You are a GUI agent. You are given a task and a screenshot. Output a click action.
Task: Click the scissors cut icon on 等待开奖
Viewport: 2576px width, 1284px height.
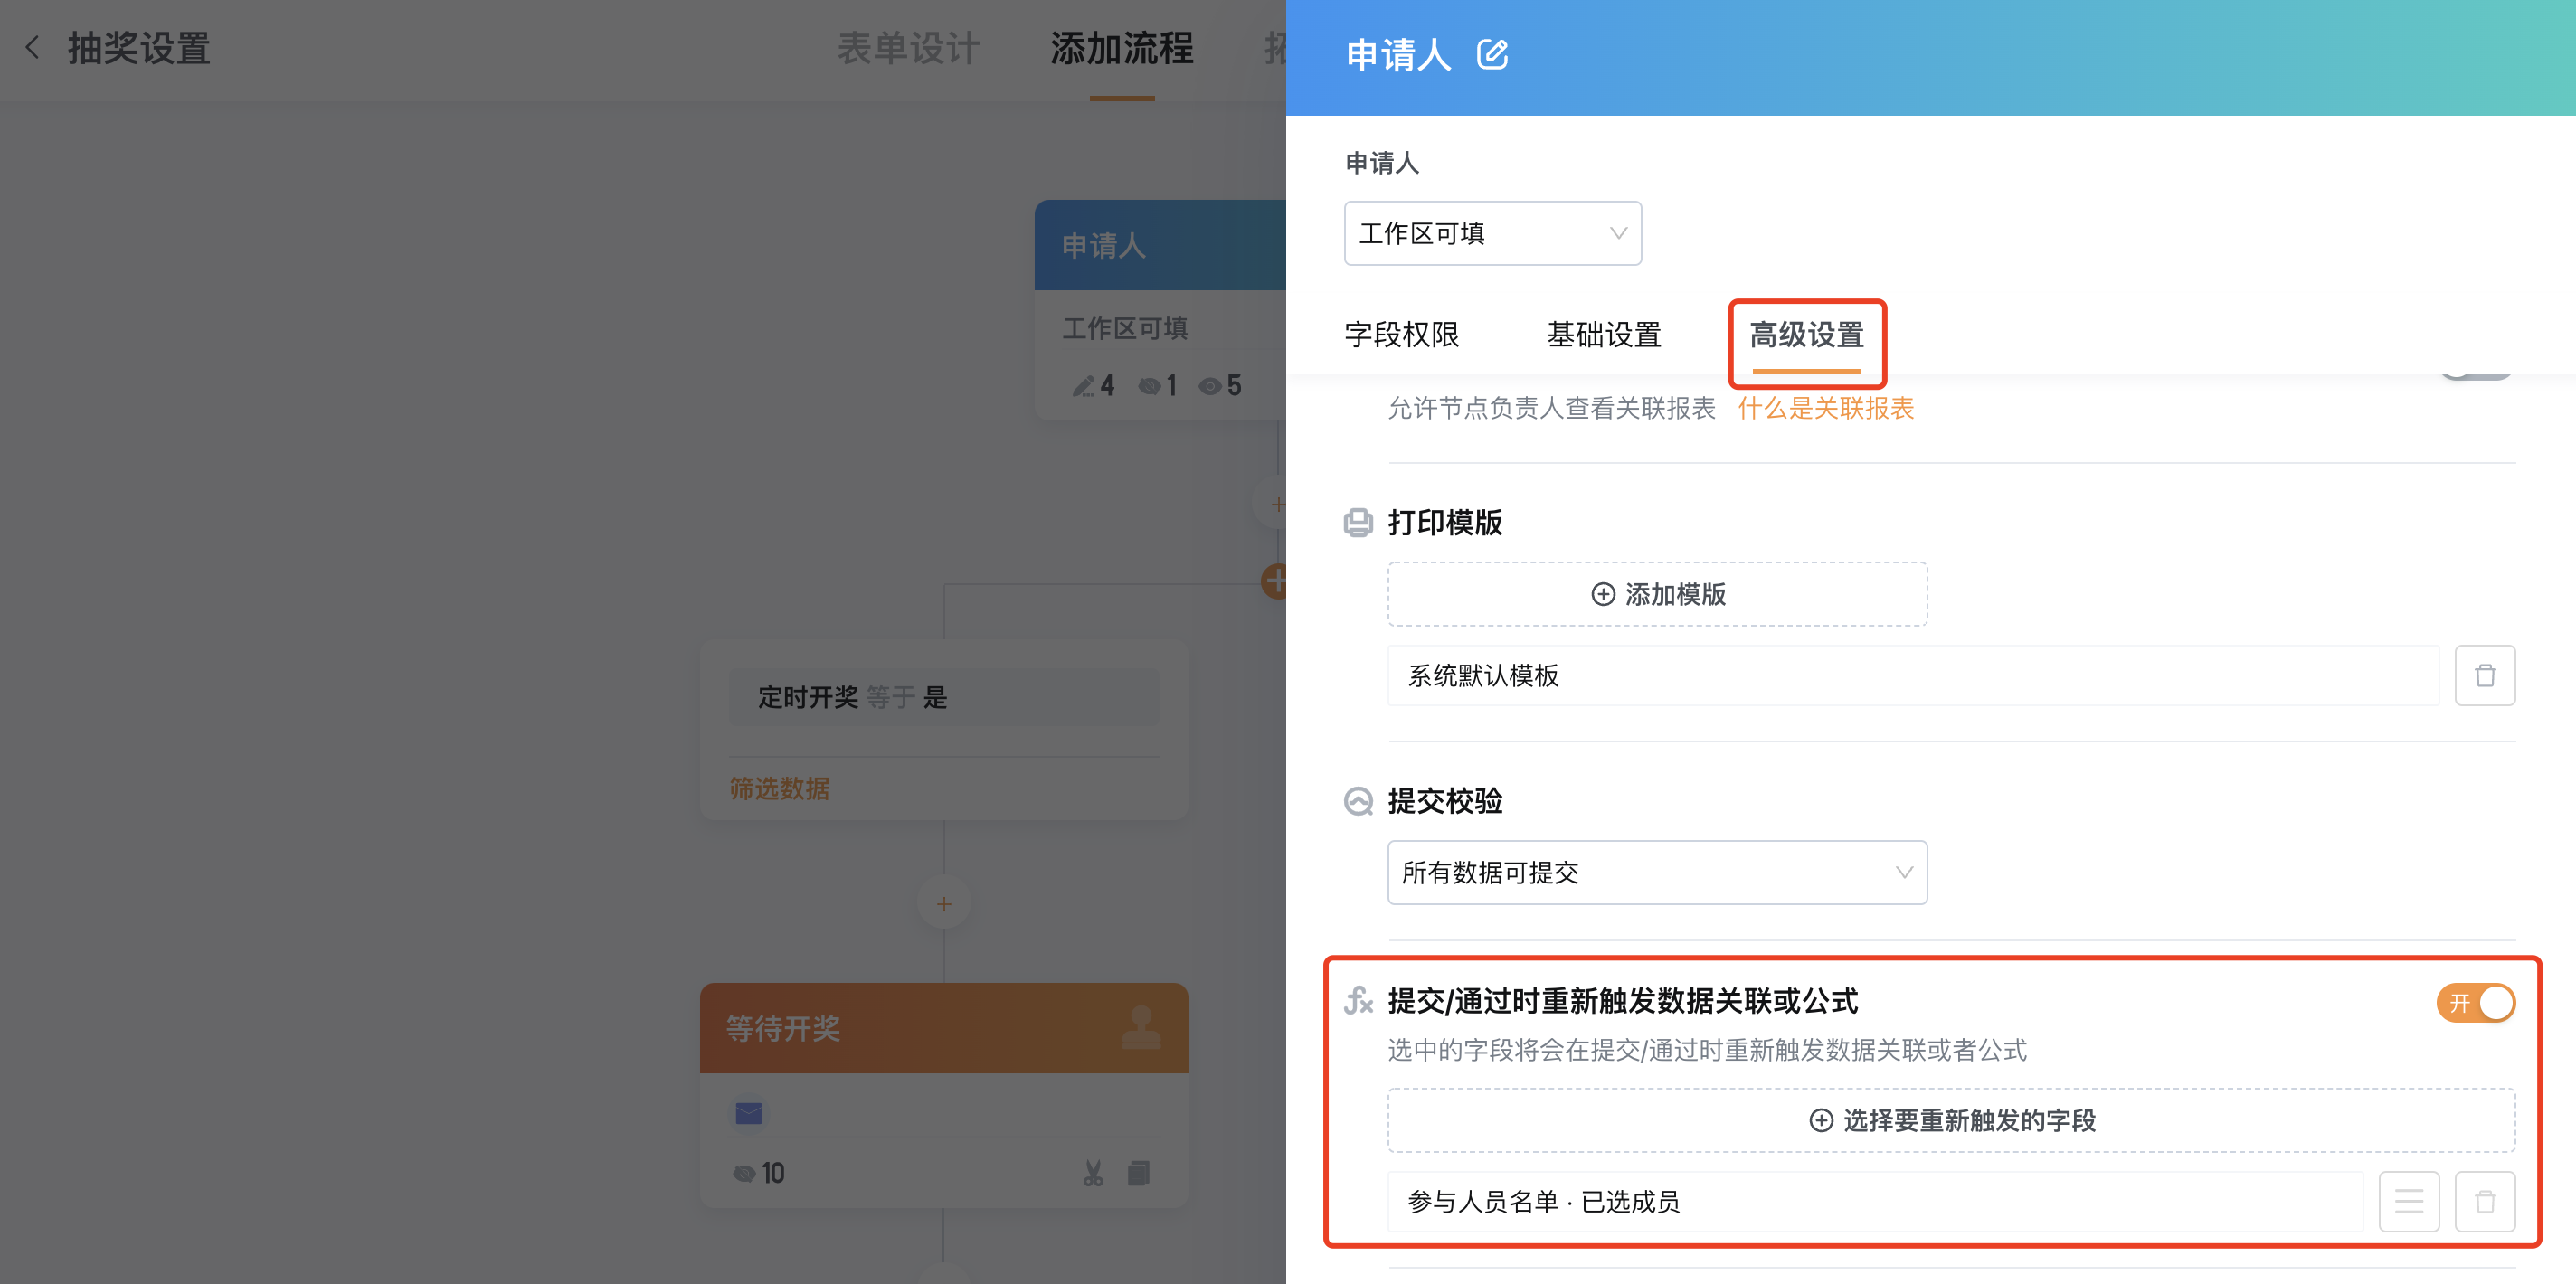click(x=1093, y=1173)
